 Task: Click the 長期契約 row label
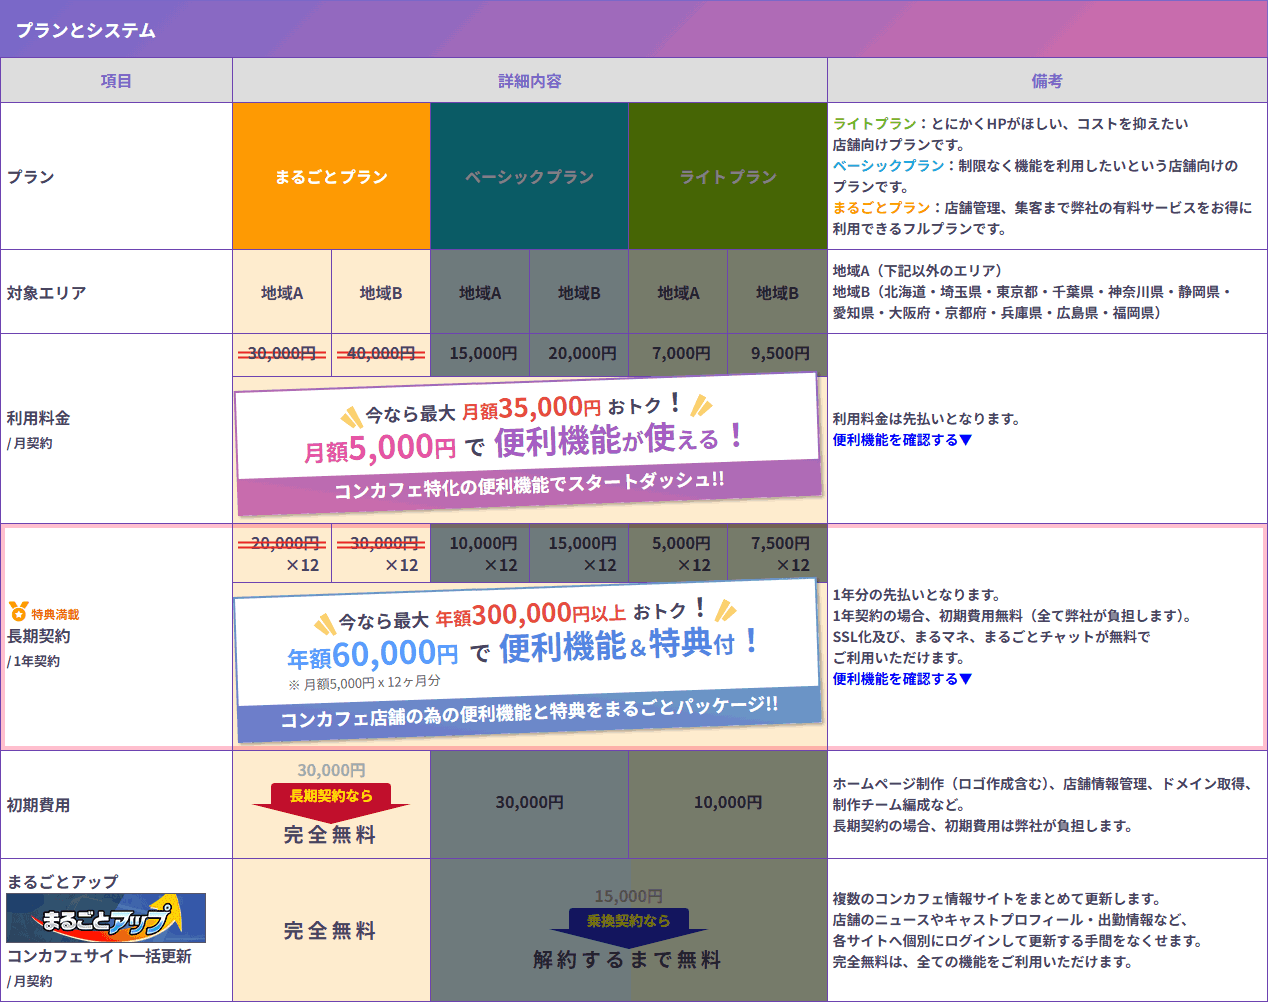(x=38, y=636)
